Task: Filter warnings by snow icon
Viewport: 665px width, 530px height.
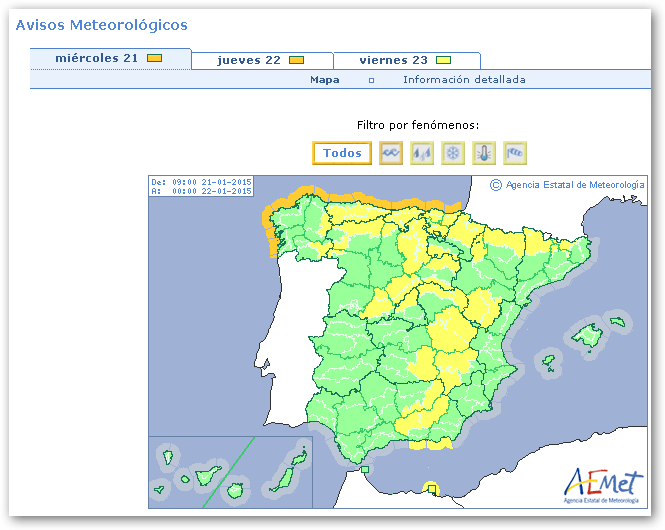Action: pyautogui.click(x=453, y=153)
